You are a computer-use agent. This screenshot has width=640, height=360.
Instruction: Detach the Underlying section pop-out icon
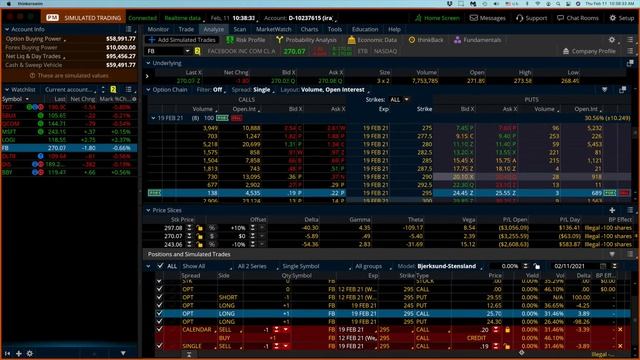630,63
